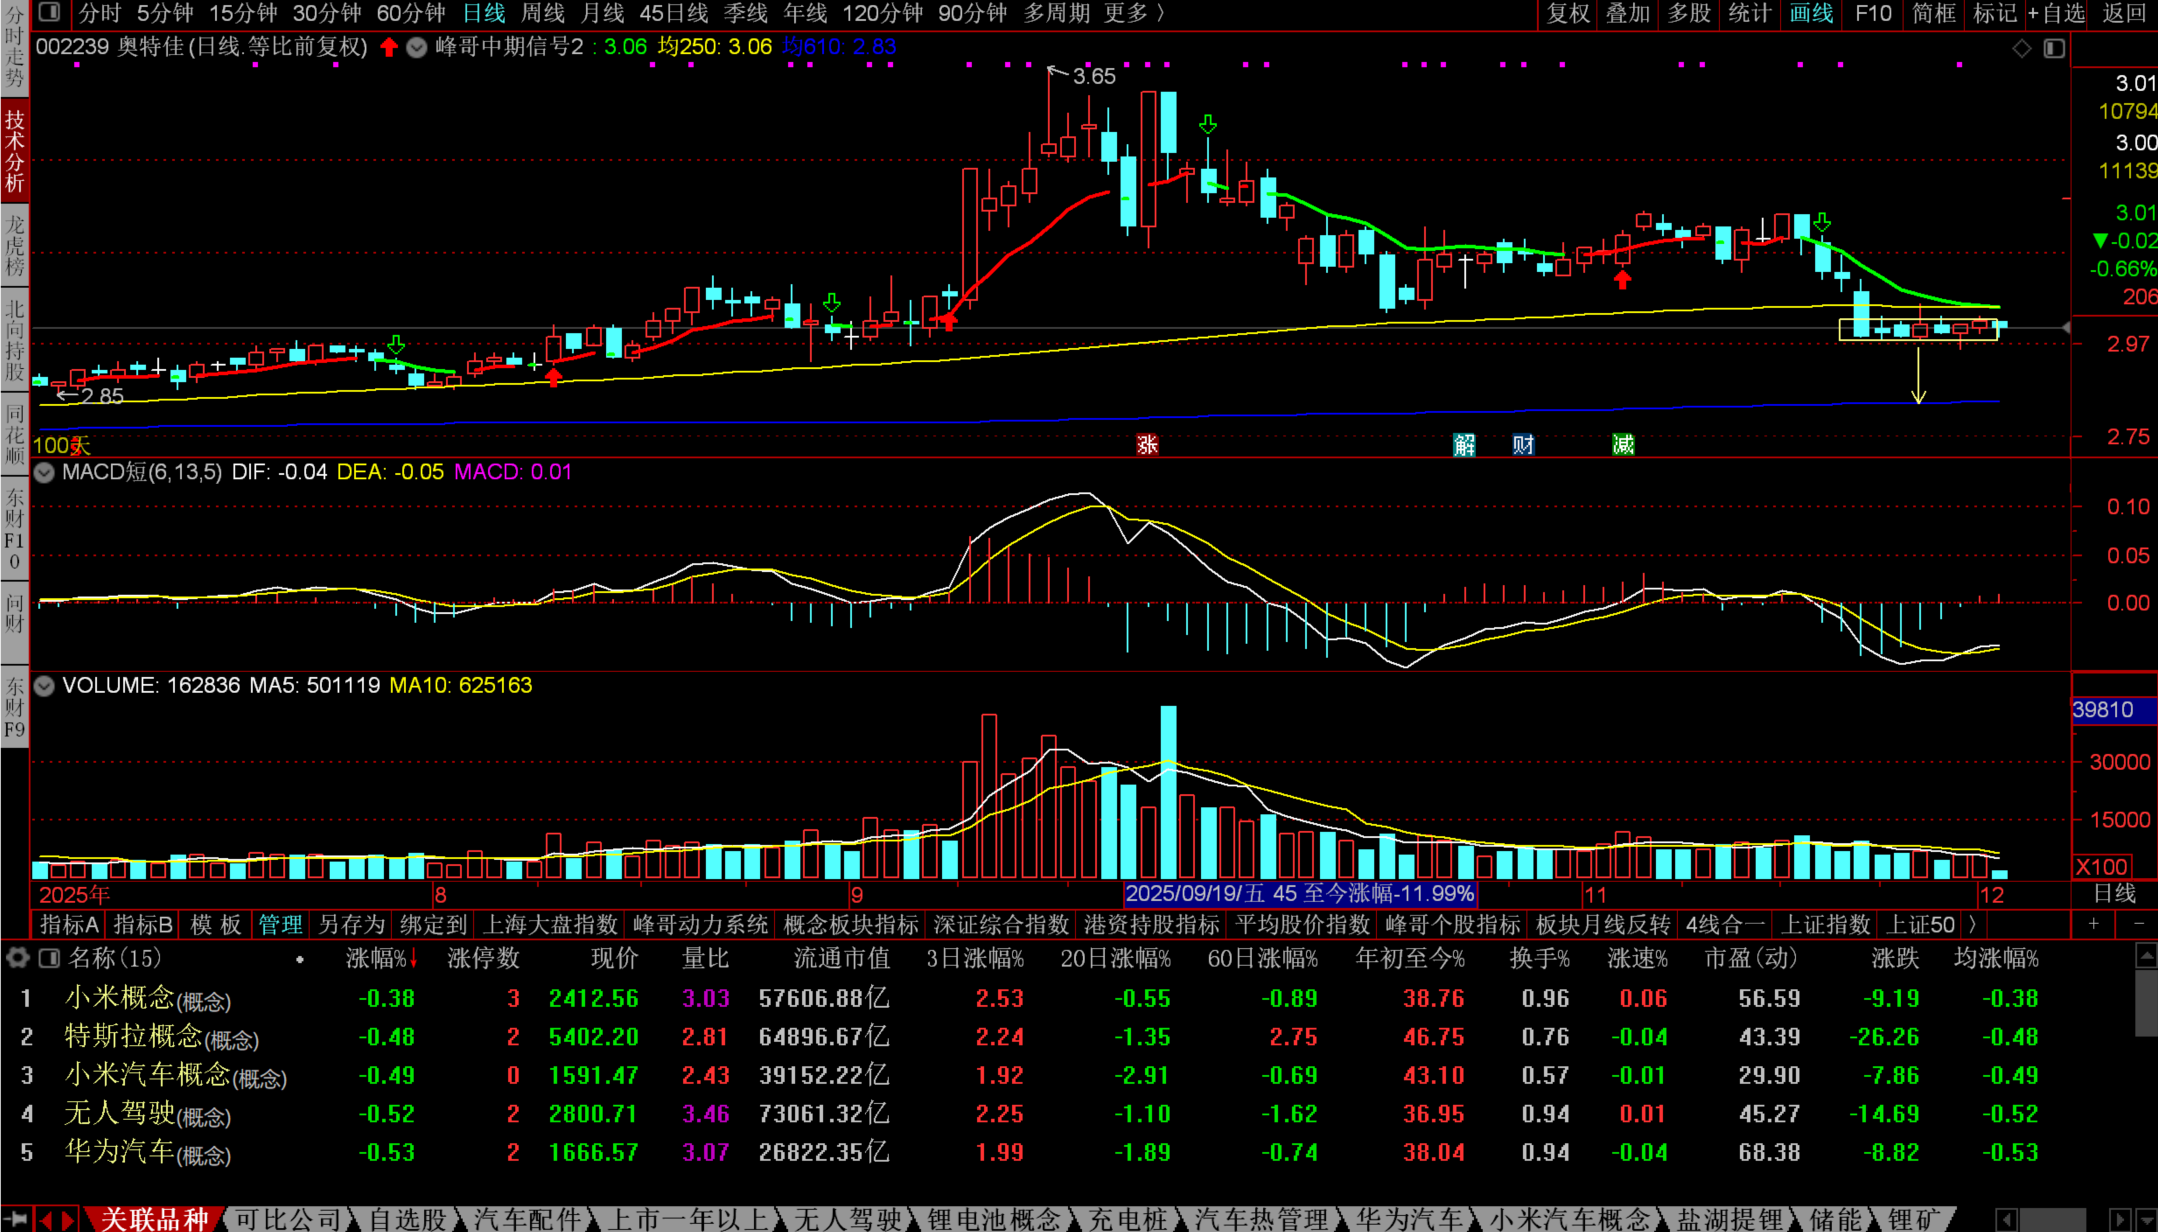Toggle the sidebar panel icon beside diamond icon
This screenshot has height=1232, width=2158.
[x=2054, y=49]
